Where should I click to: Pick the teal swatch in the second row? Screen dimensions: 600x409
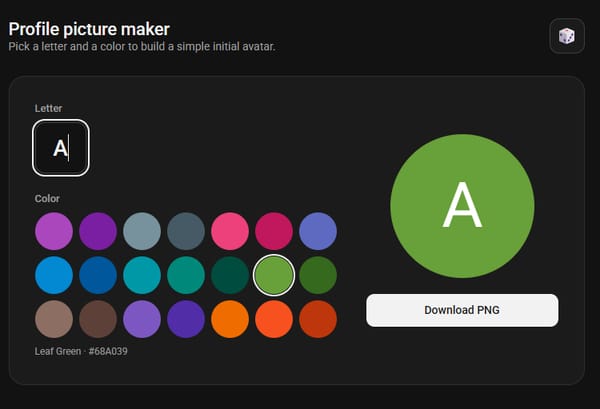point(186,275)
